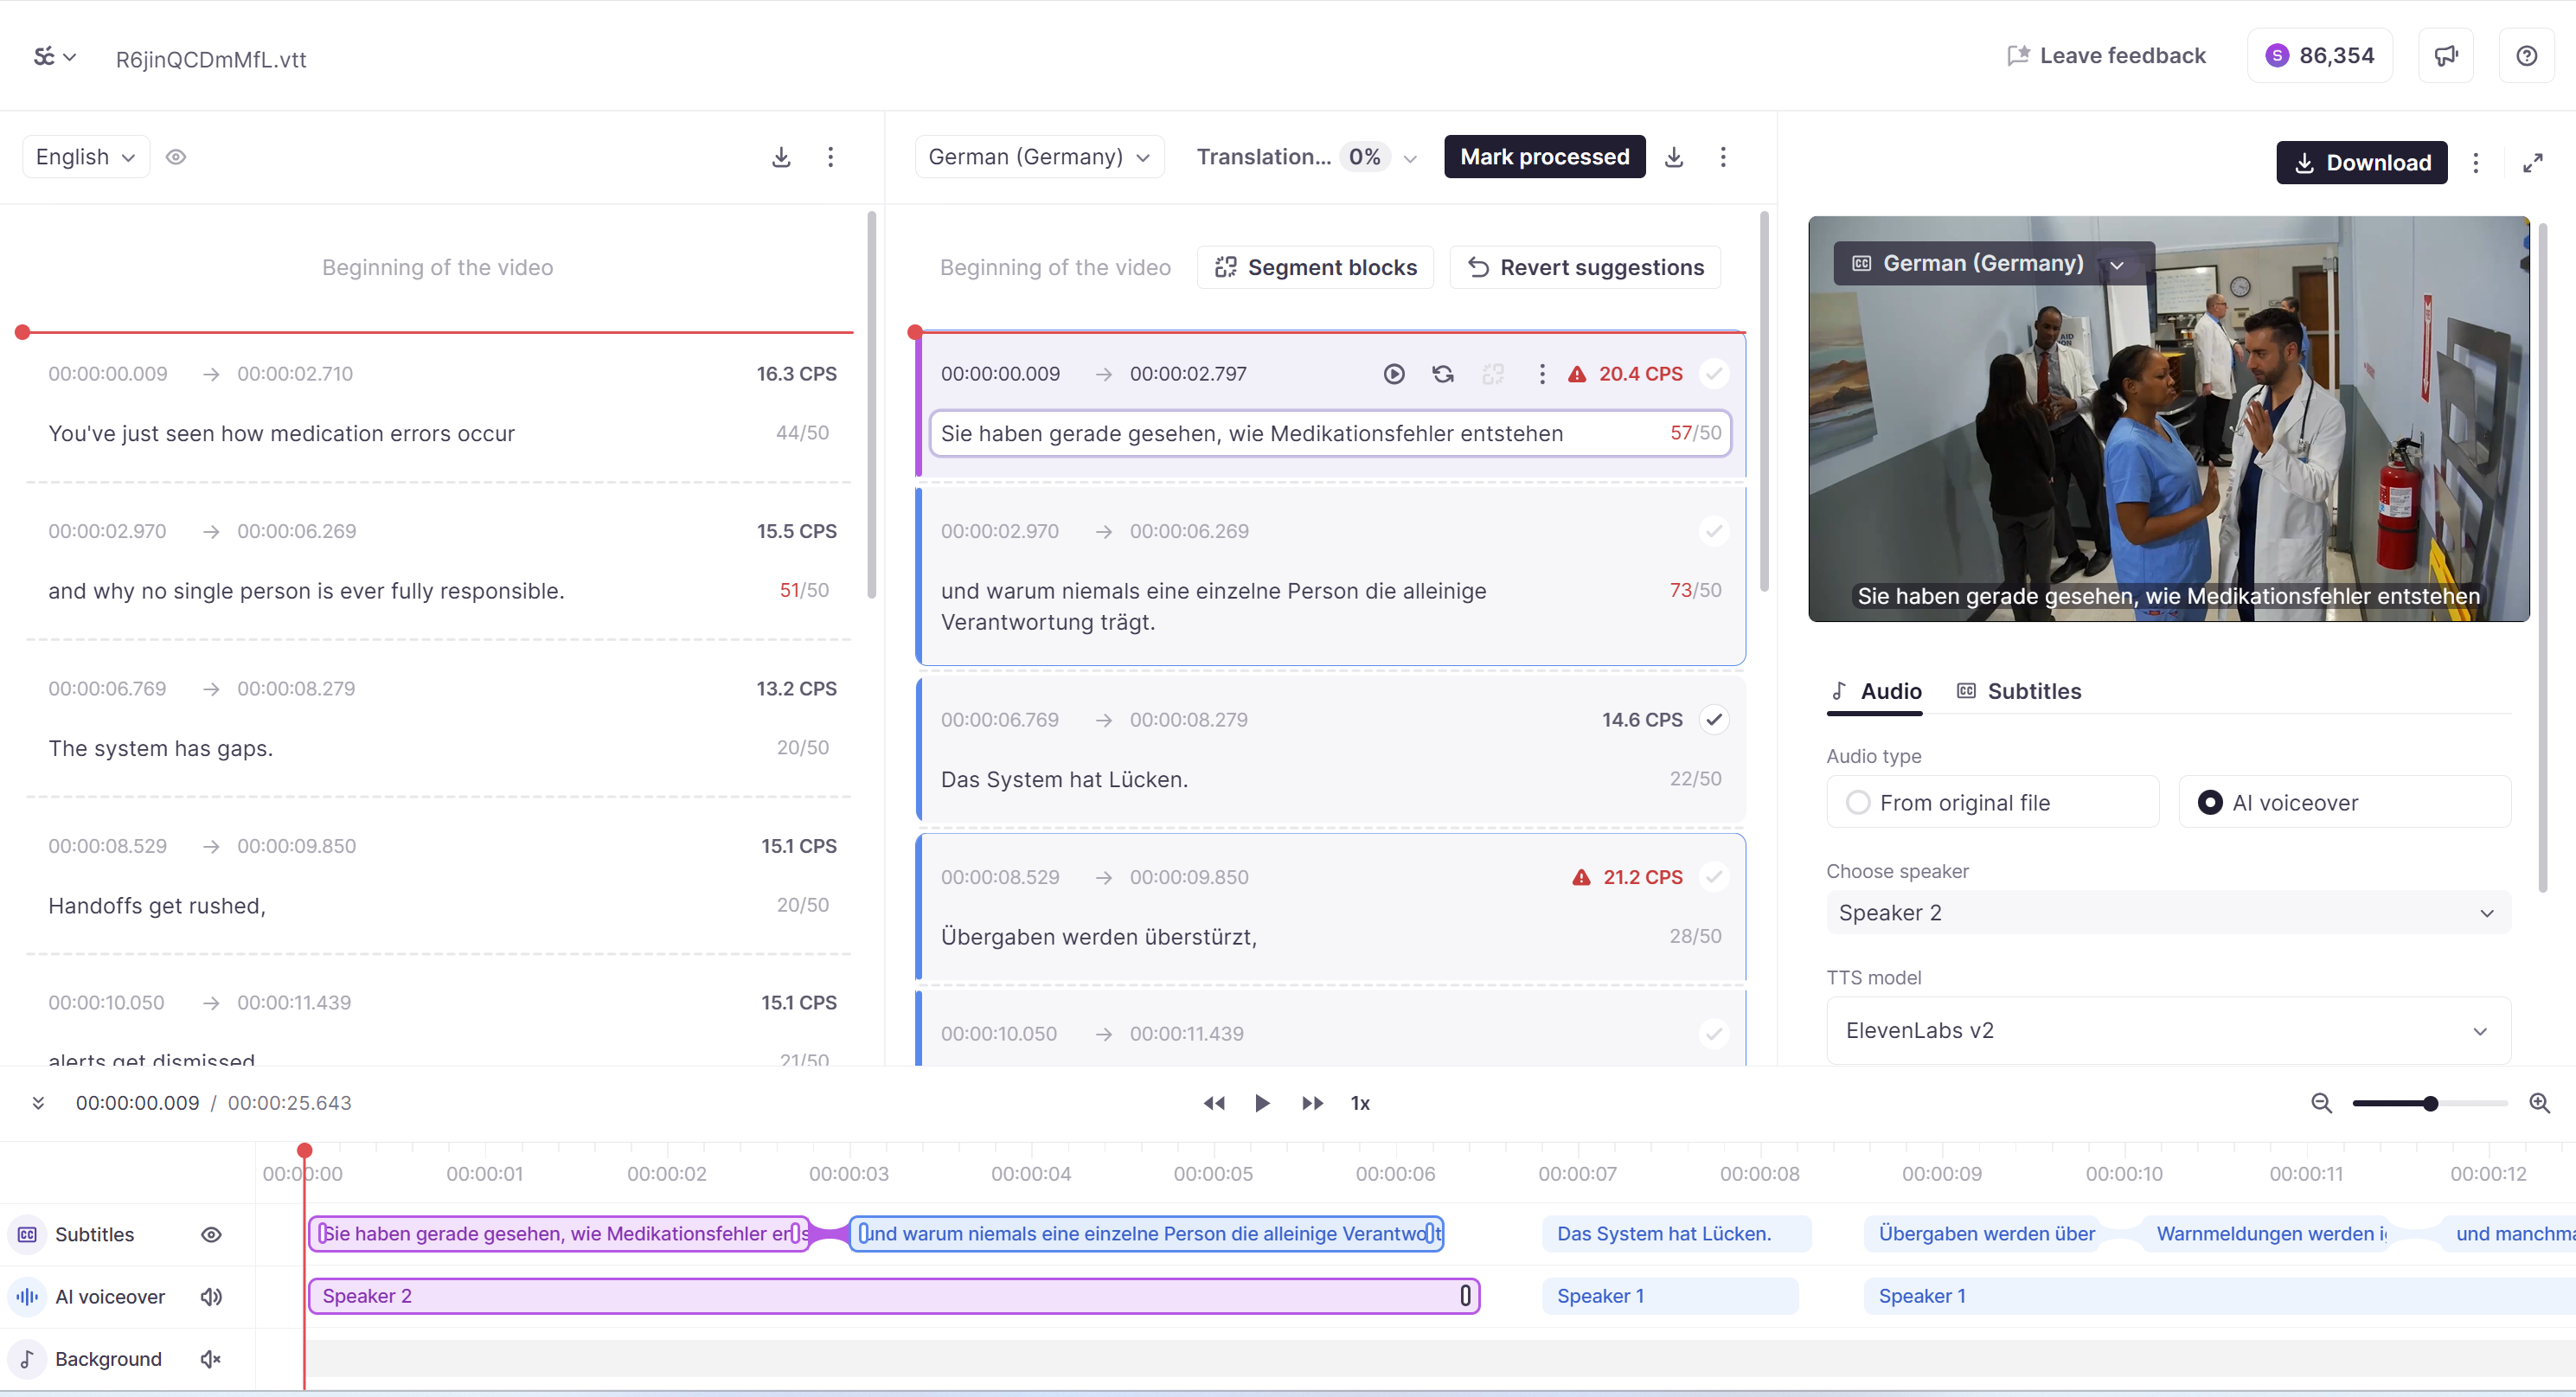
Task: Open first segment three-dot menu
Action: coord(1542,374)
